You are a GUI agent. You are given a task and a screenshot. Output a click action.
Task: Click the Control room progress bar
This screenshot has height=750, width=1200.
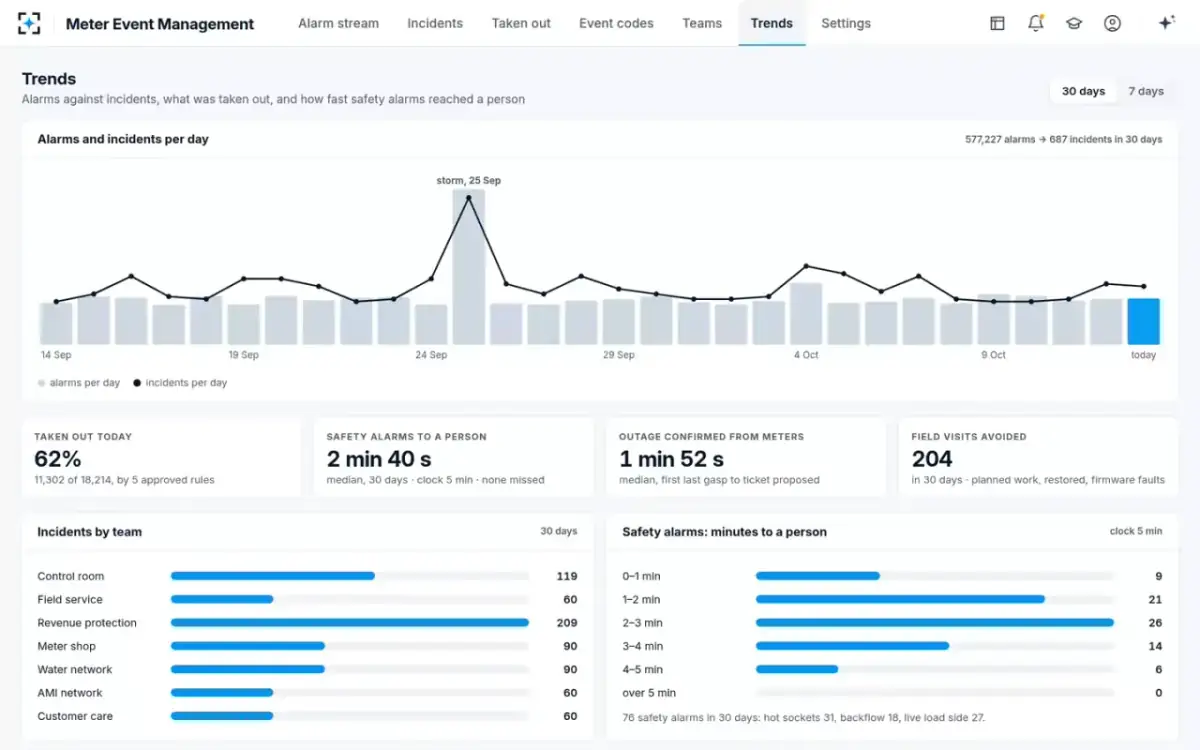tap(350, 576)
